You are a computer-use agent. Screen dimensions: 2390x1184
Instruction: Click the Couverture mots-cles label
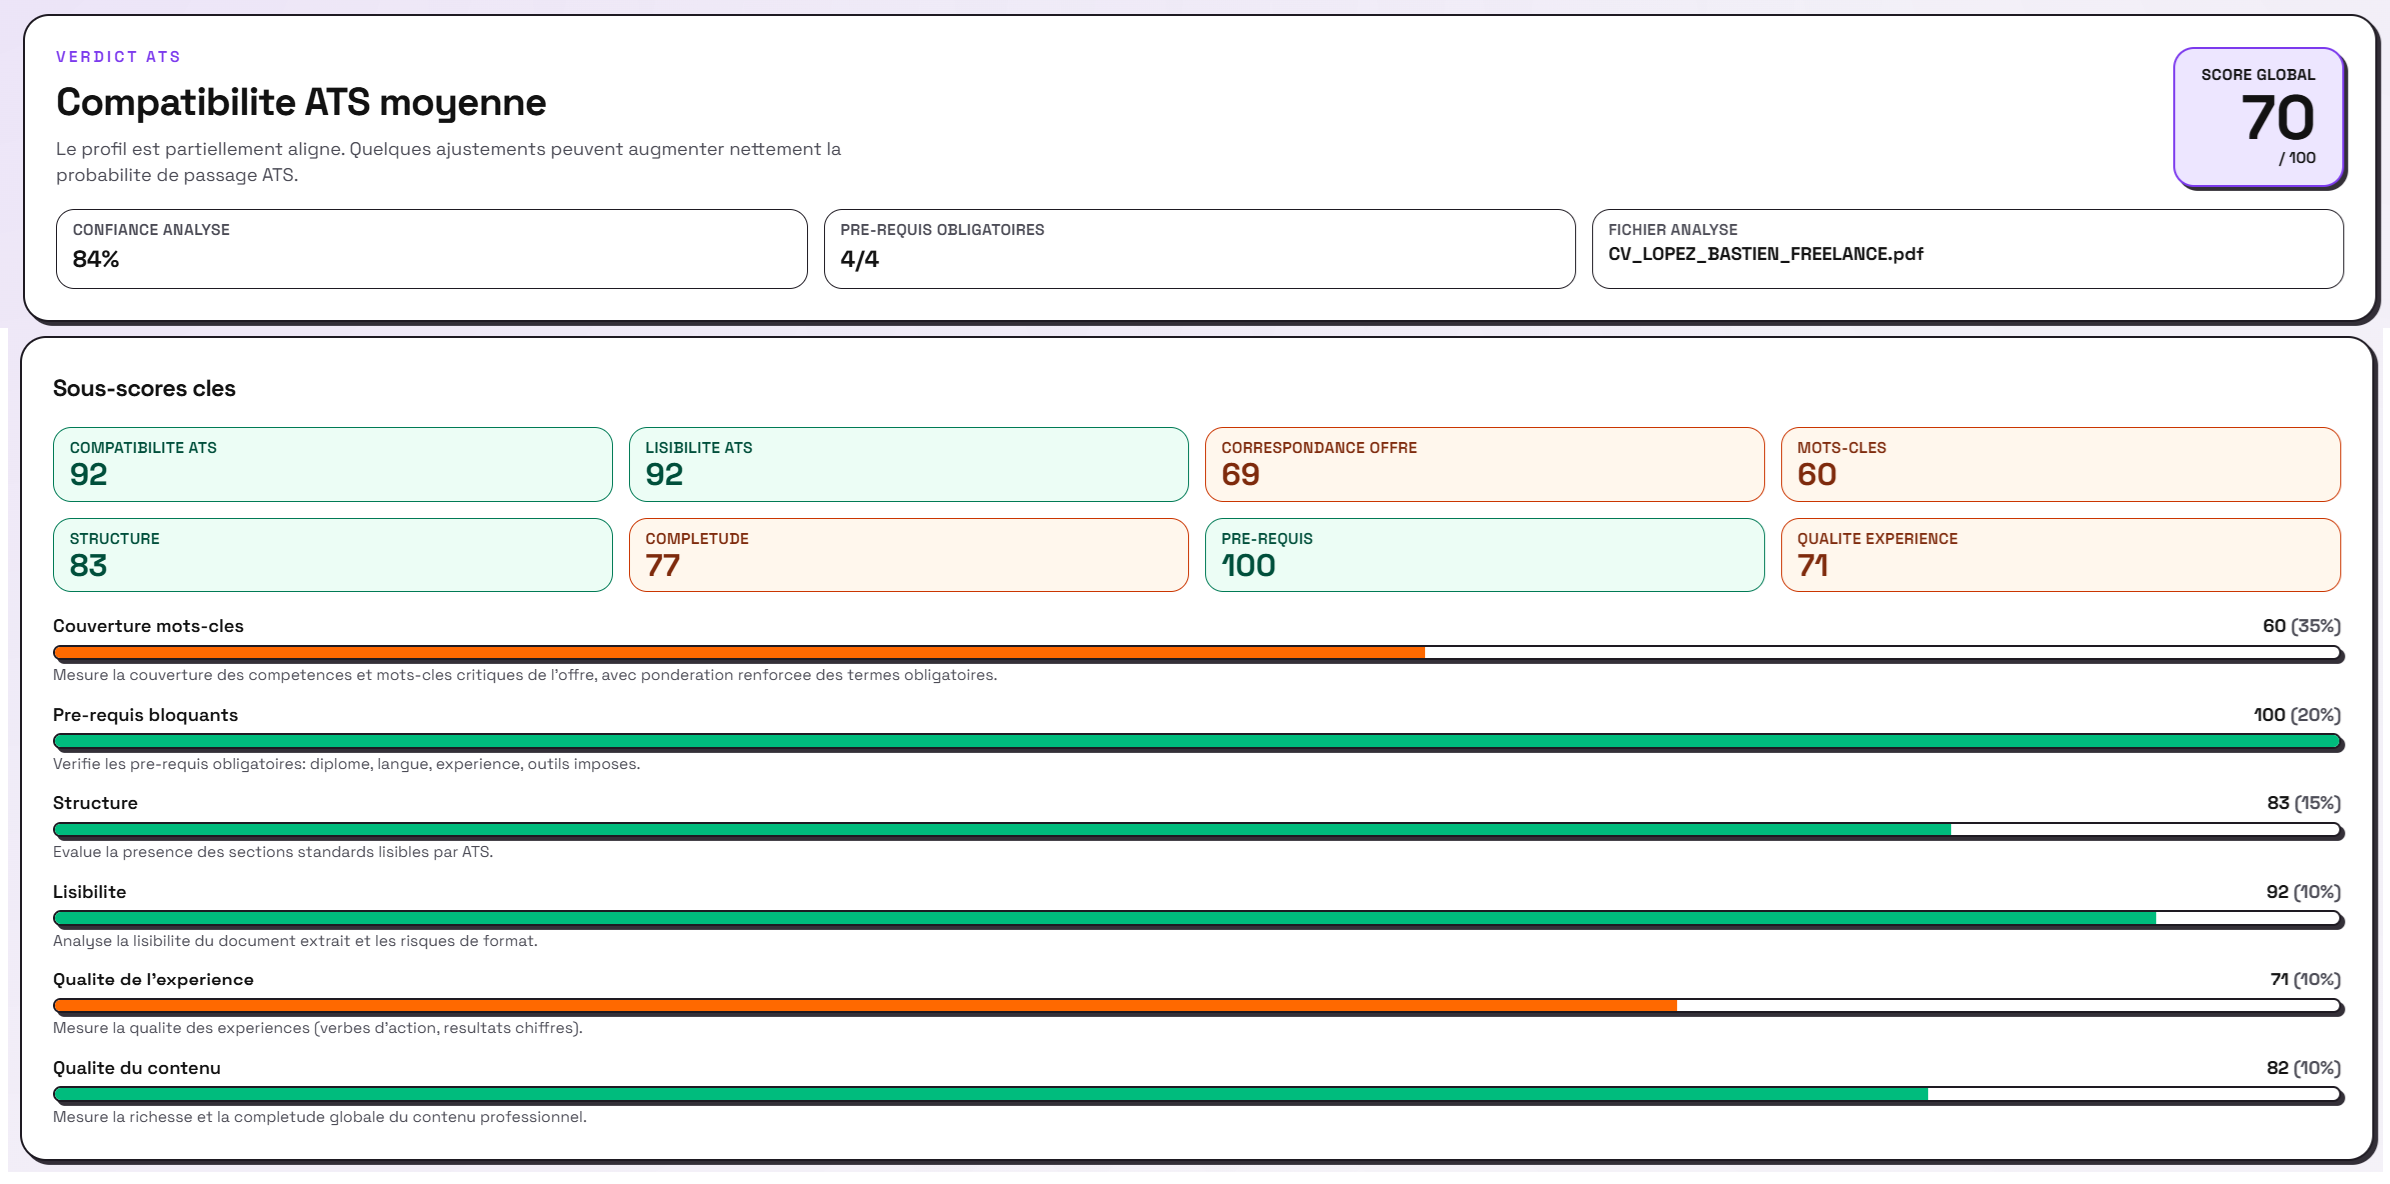148,626
